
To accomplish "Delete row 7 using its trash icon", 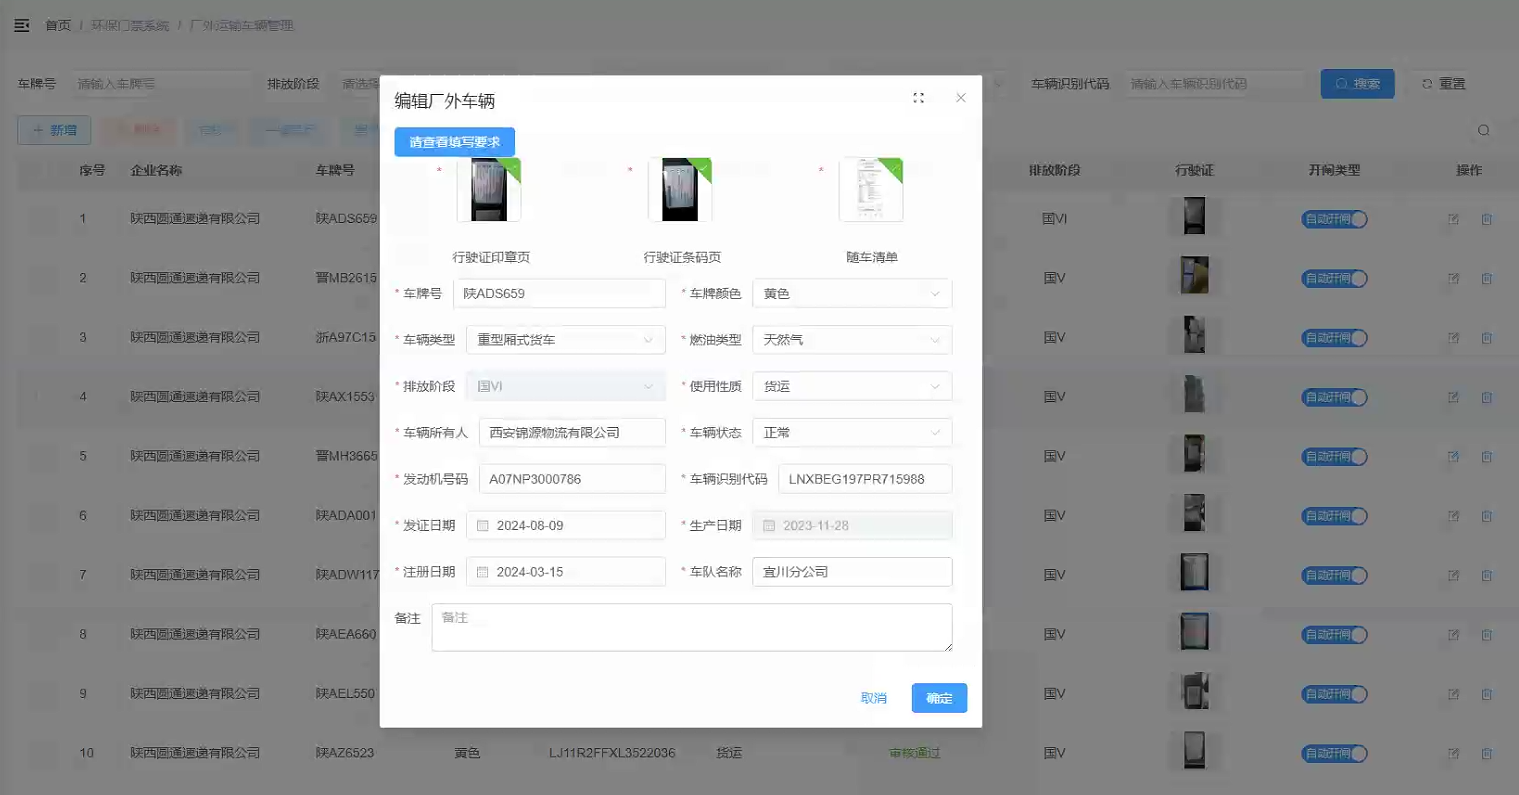I will pyautogui.click(x=1487, y=575).
